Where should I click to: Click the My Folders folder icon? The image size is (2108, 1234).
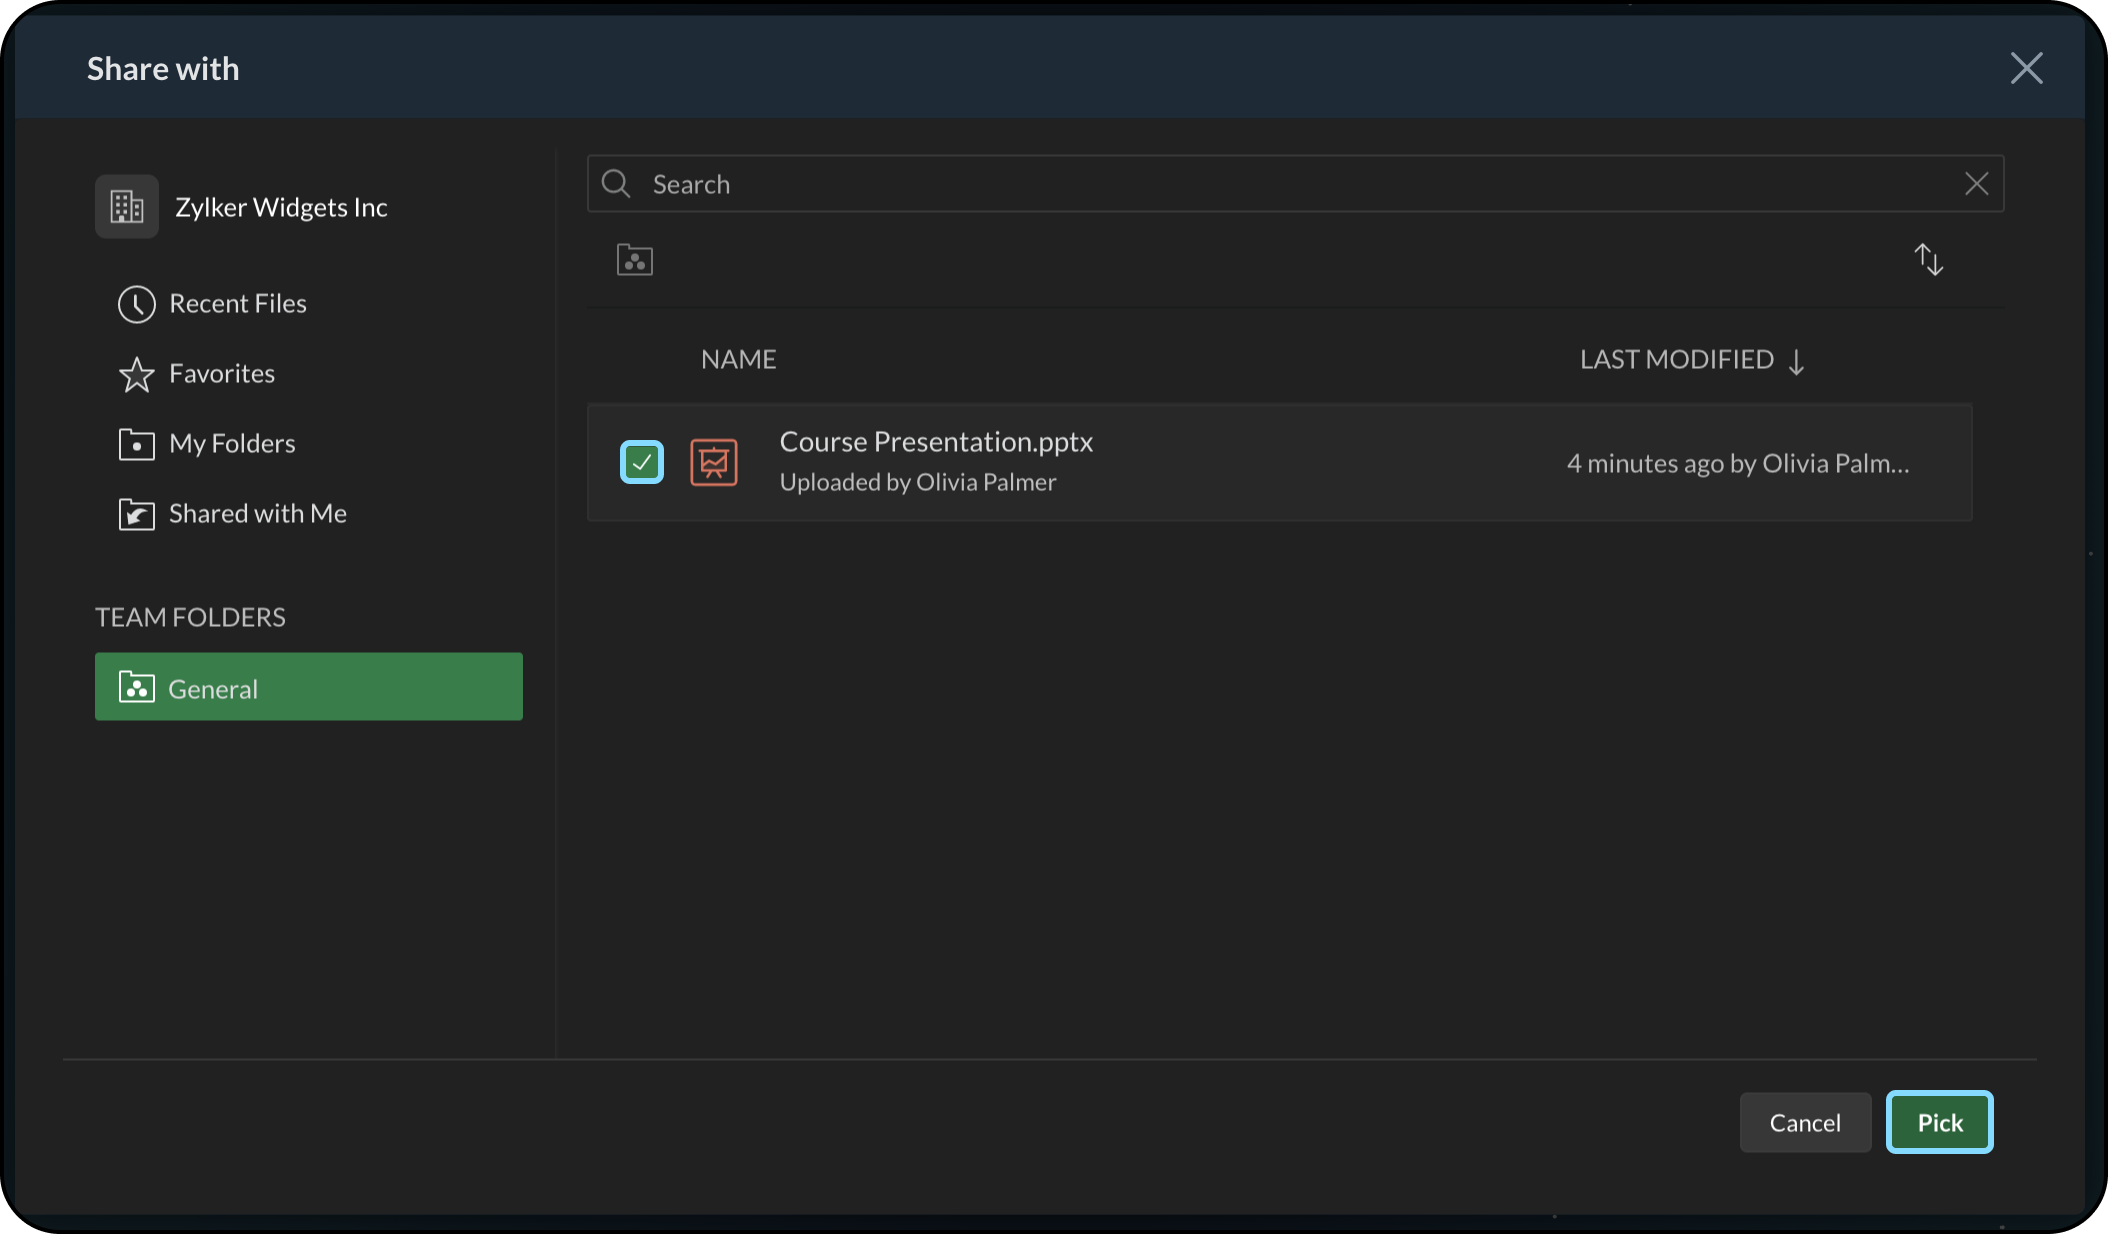[x=137, y=444]
